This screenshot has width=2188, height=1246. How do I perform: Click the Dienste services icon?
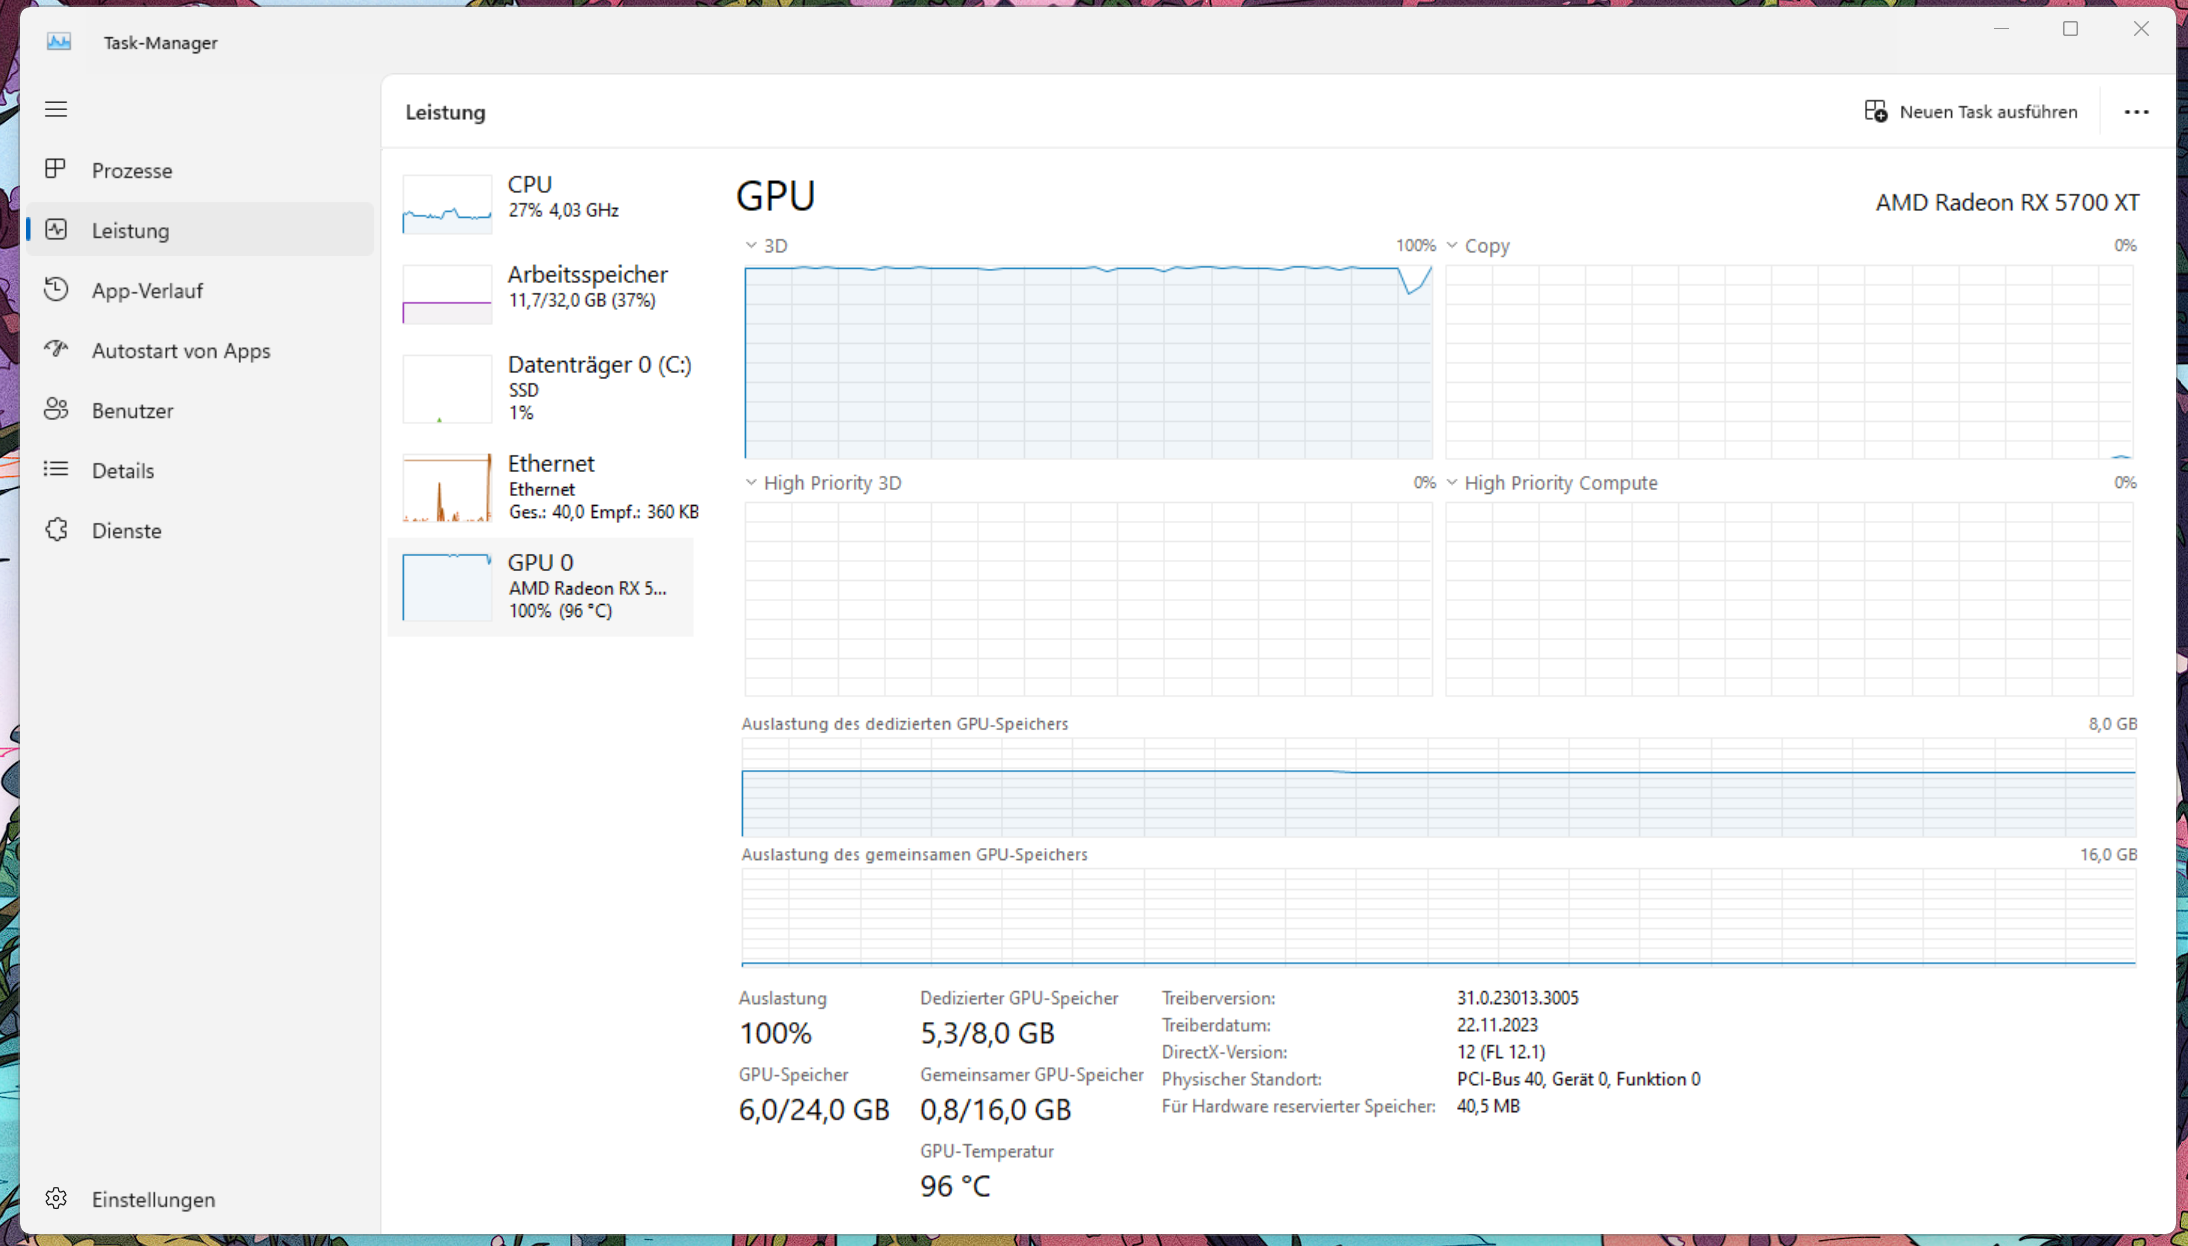point(56,529)
